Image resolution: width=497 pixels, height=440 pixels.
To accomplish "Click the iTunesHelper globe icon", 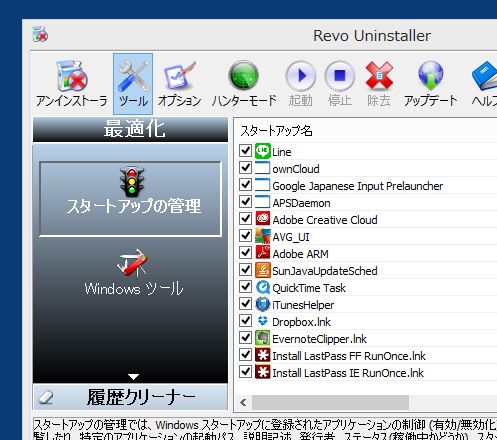I will (263, 304).
